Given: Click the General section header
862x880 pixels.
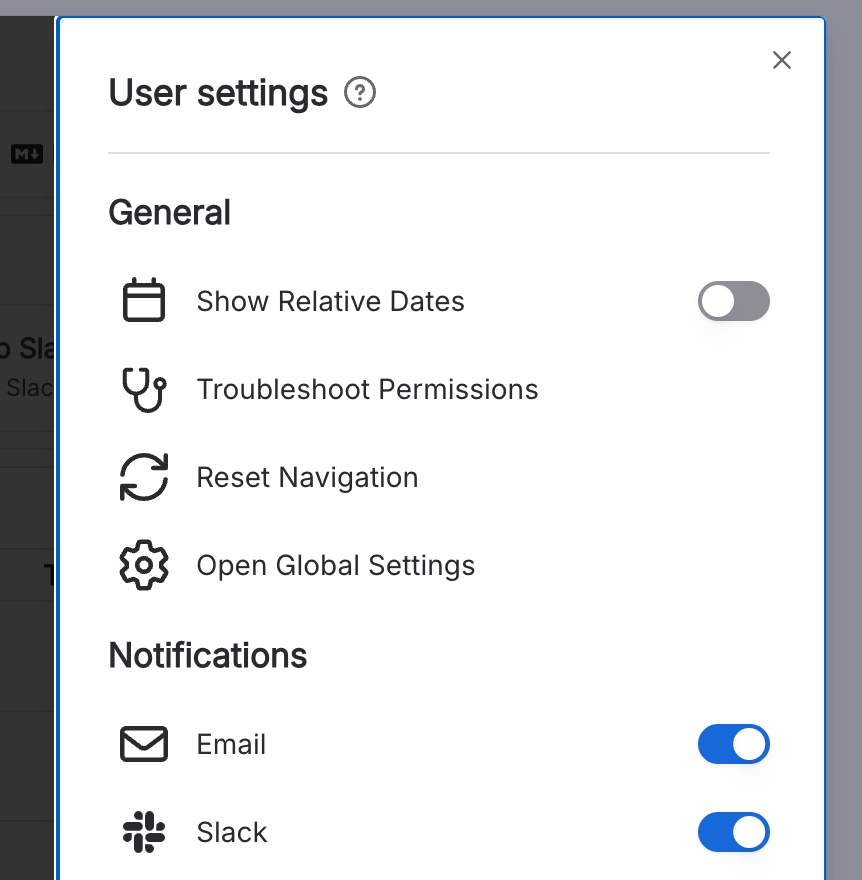Looking at the screenshot, I should [x=169, y=212].
